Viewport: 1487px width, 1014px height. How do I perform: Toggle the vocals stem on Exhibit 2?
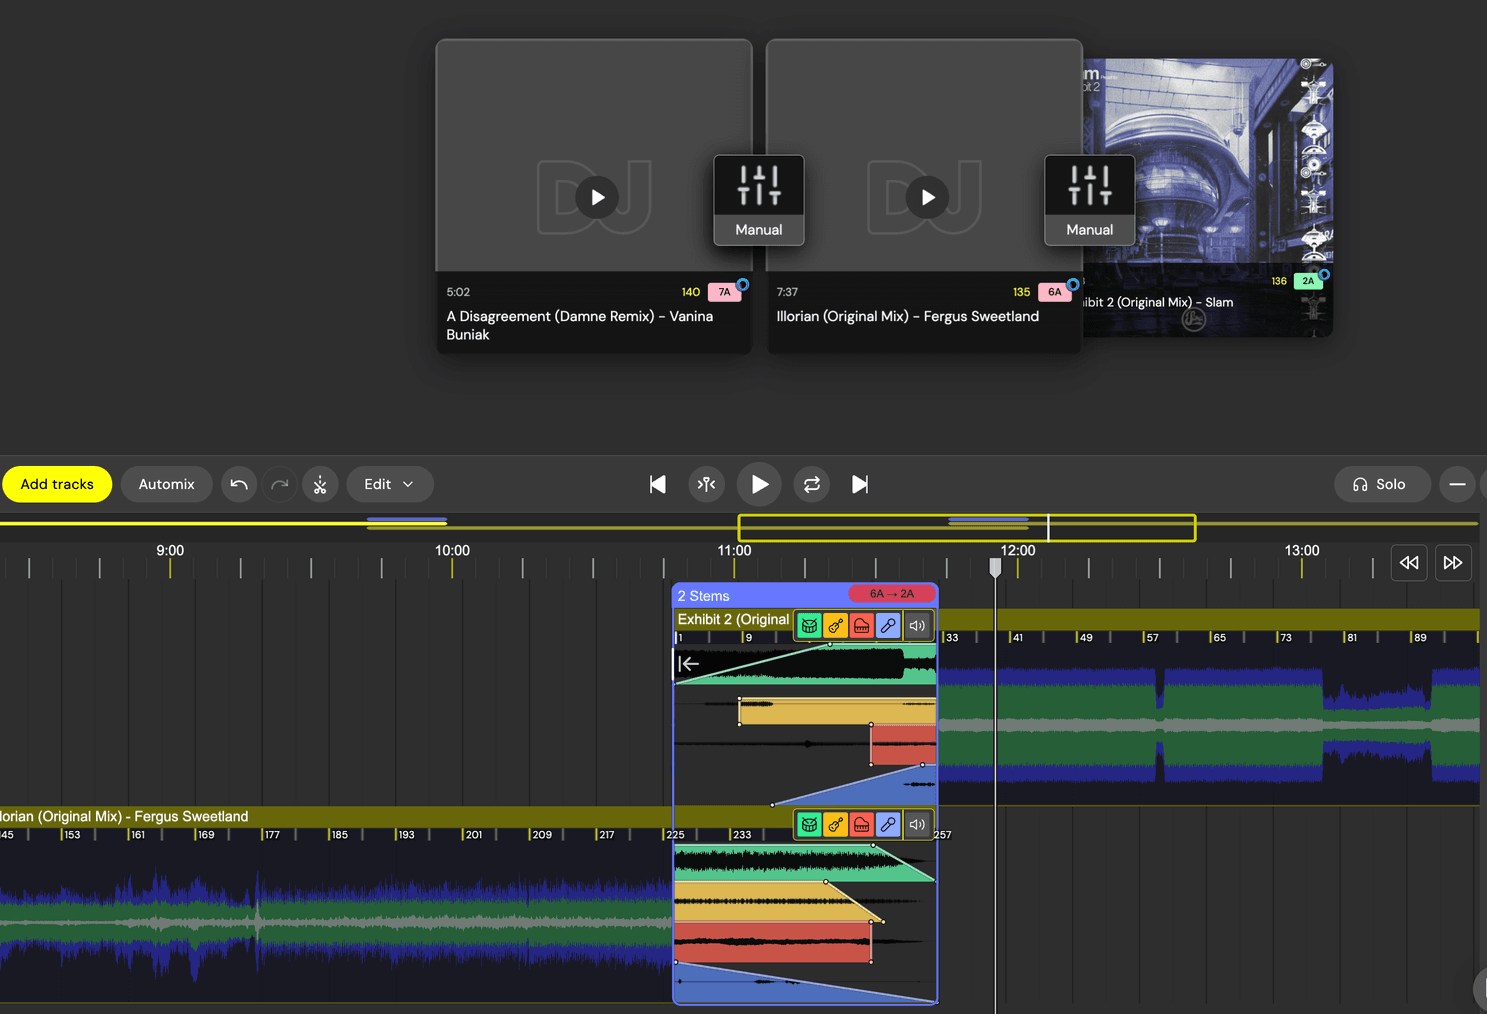point(888,625)
